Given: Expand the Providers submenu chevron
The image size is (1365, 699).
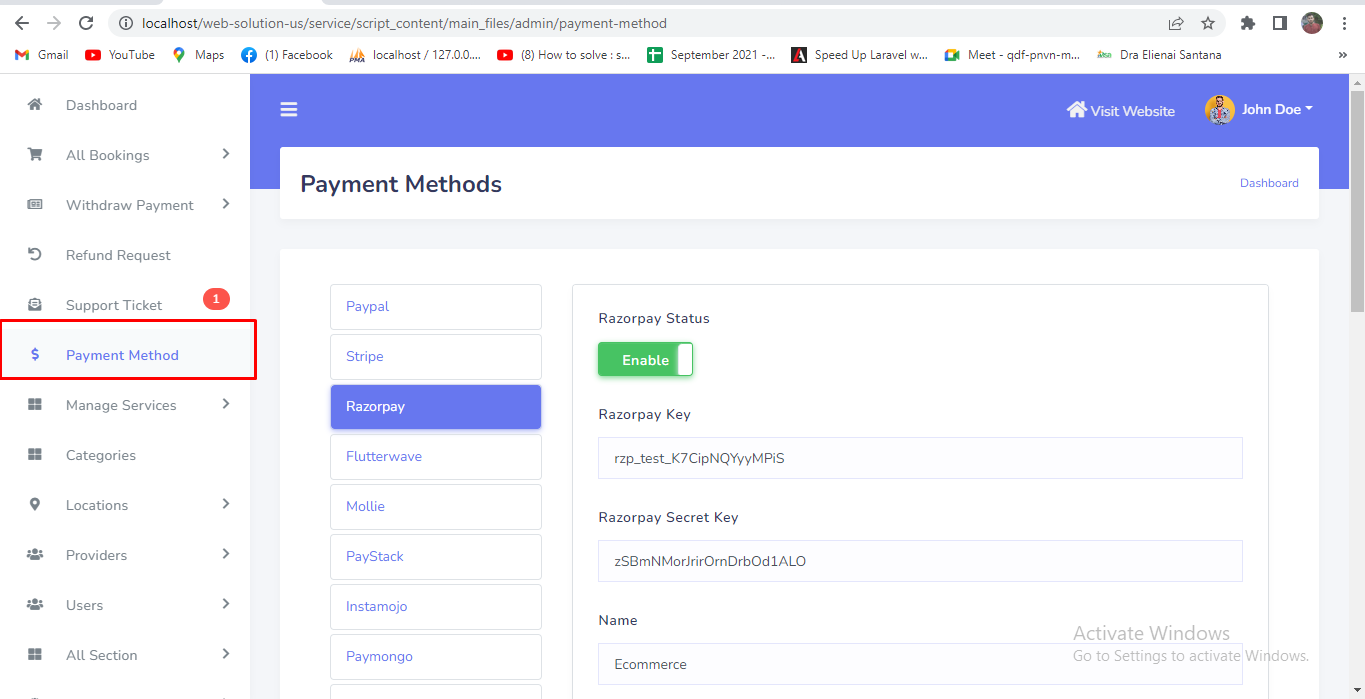Looking at the screenshot, I should tap(226, 554).
